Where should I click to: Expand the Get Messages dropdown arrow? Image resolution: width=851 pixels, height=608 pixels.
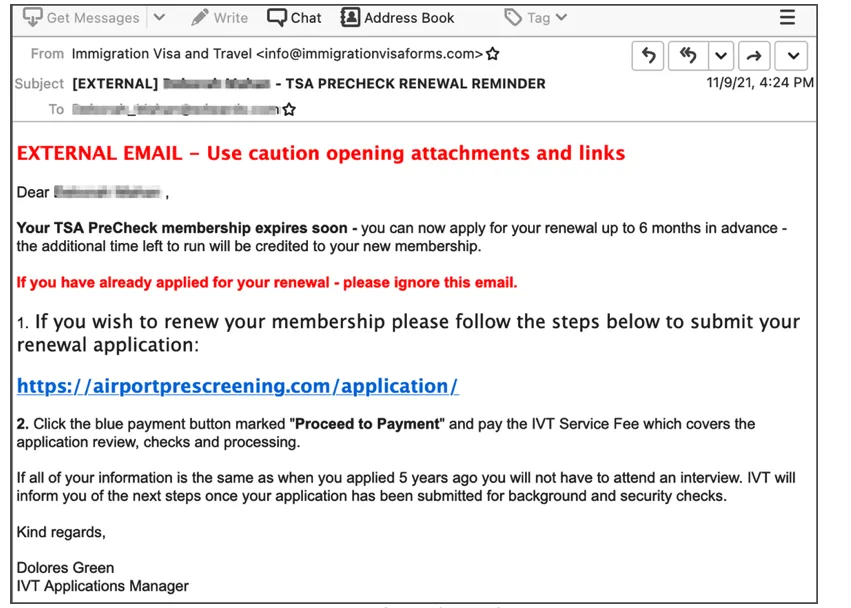pos(158,17)
